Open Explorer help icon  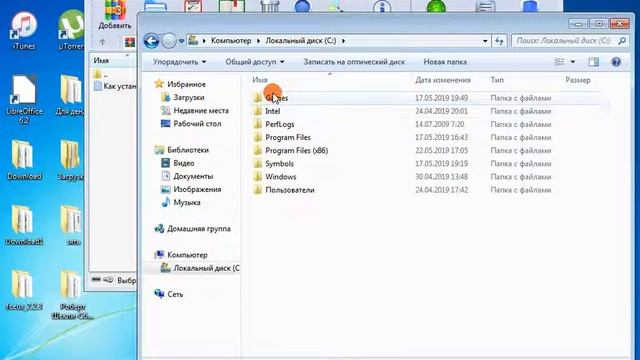point(616,62)
